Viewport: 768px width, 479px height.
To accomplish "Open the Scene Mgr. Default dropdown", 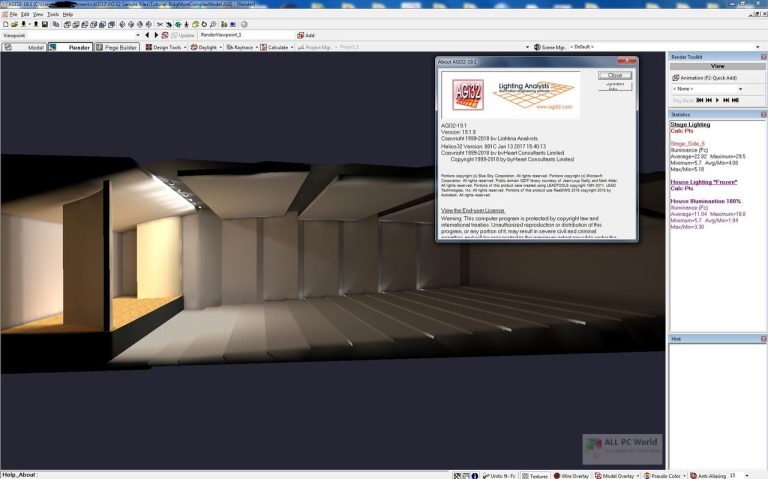I will 758,47.
